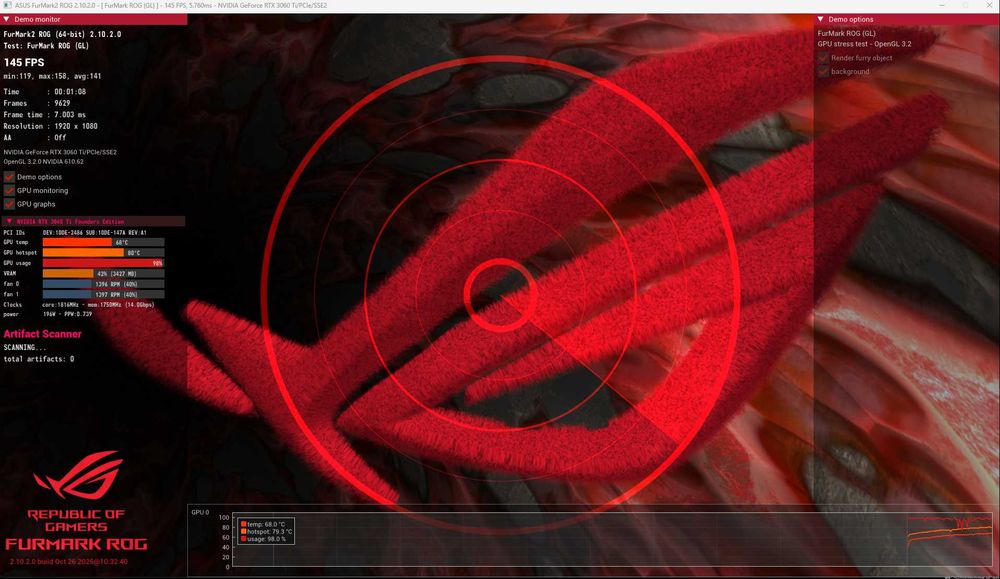Click the FurMark app icon in title bar
This screenshot has height=579, width=1000.
pos(7,5)
